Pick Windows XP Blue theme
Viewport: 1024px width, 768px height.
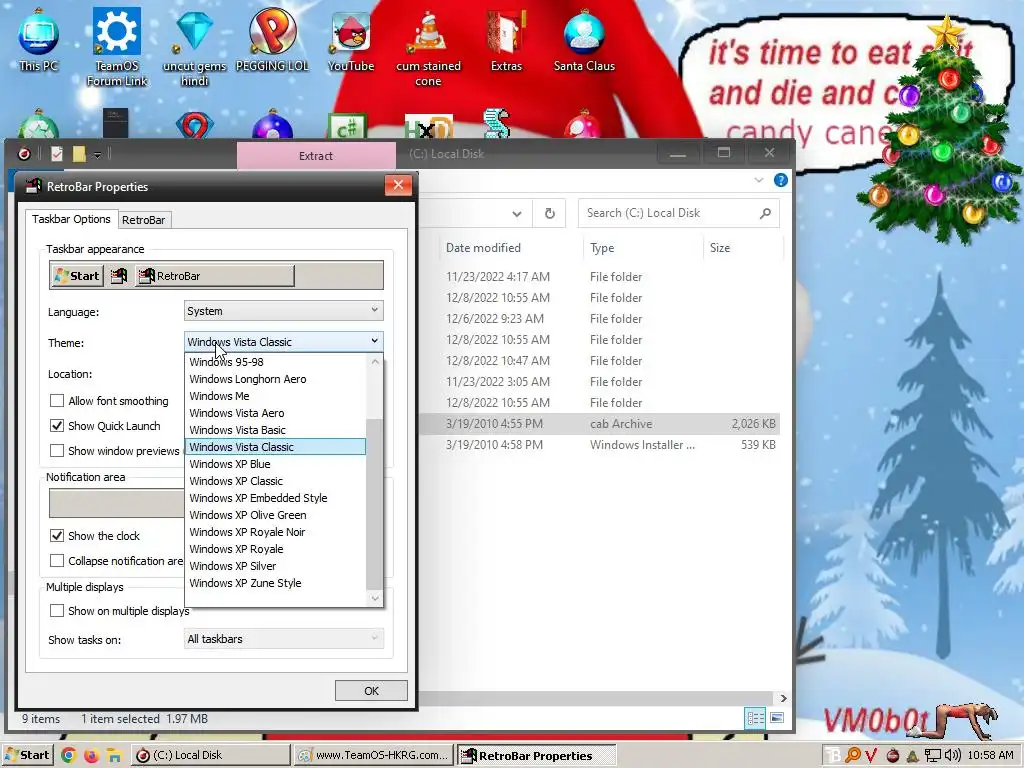(275, 464)
